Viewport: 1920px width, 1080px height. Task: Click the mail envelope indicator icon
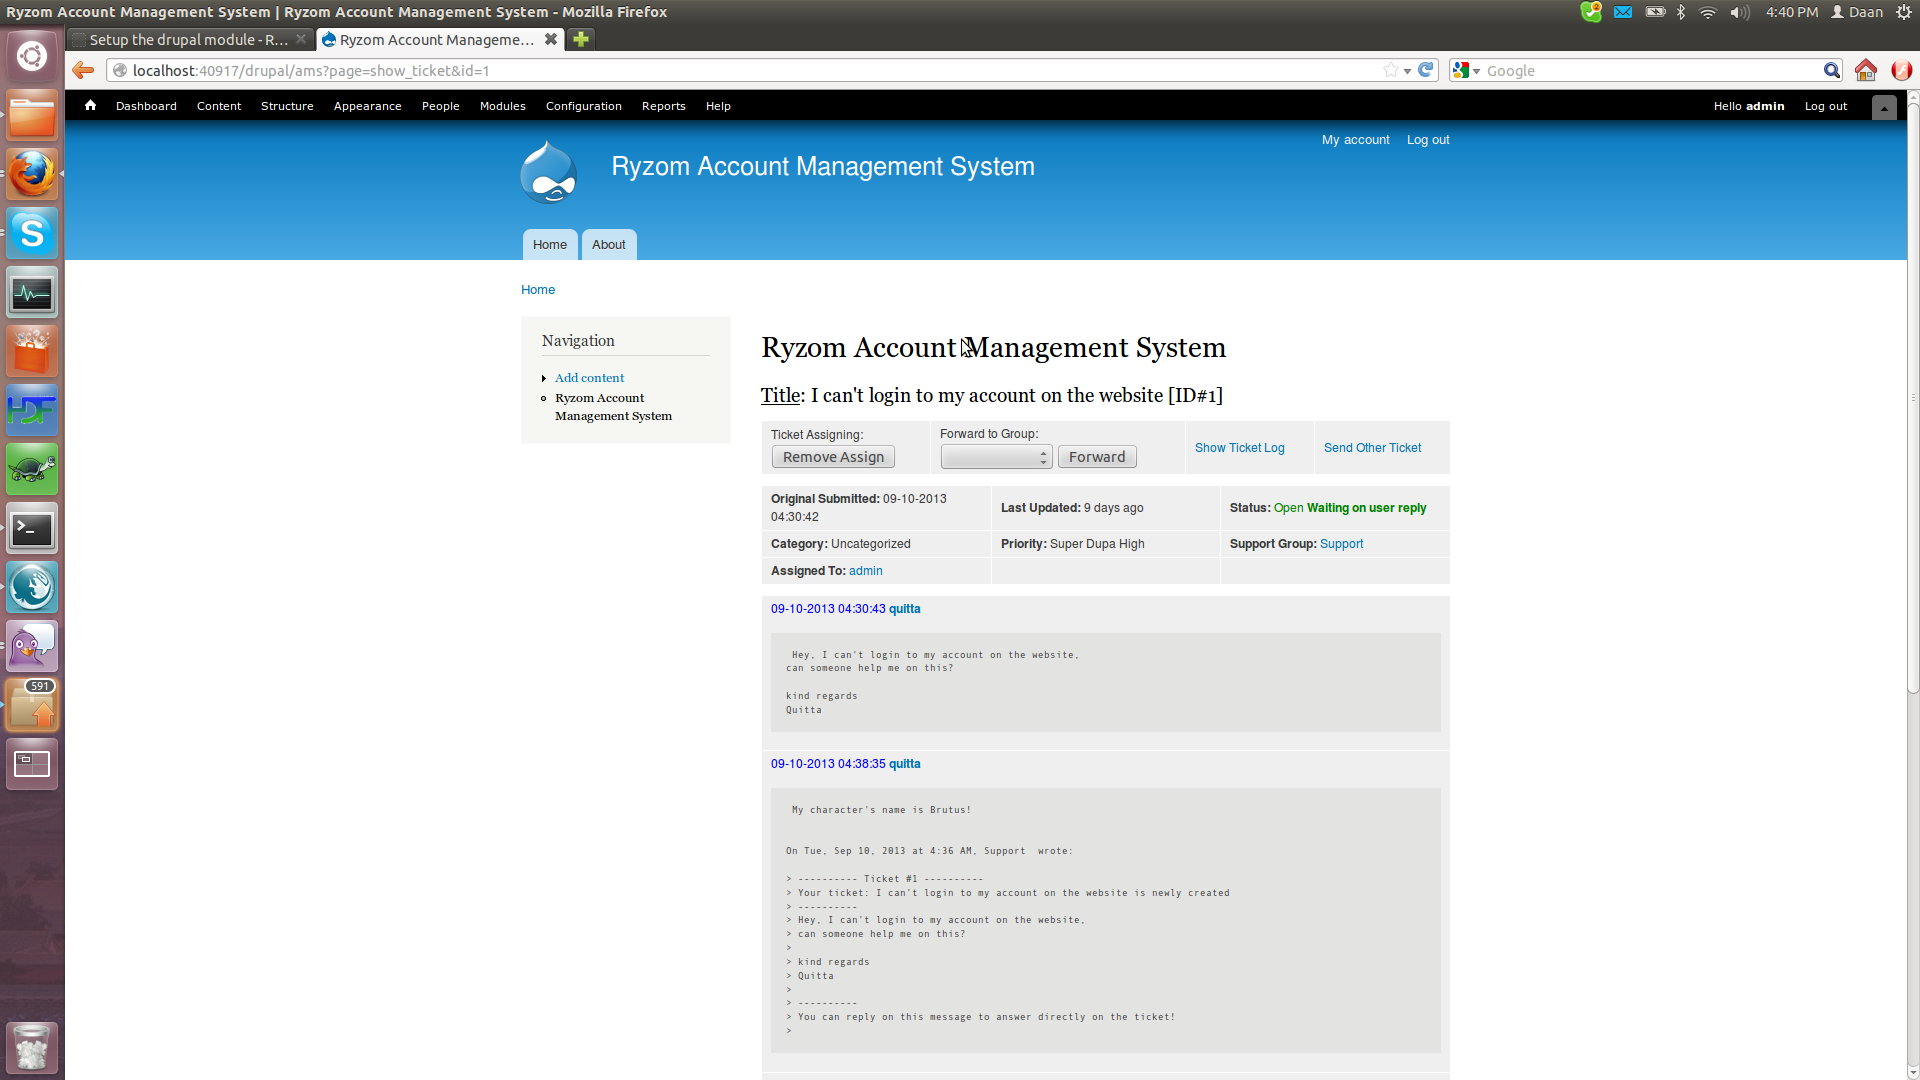(1623, 12)
